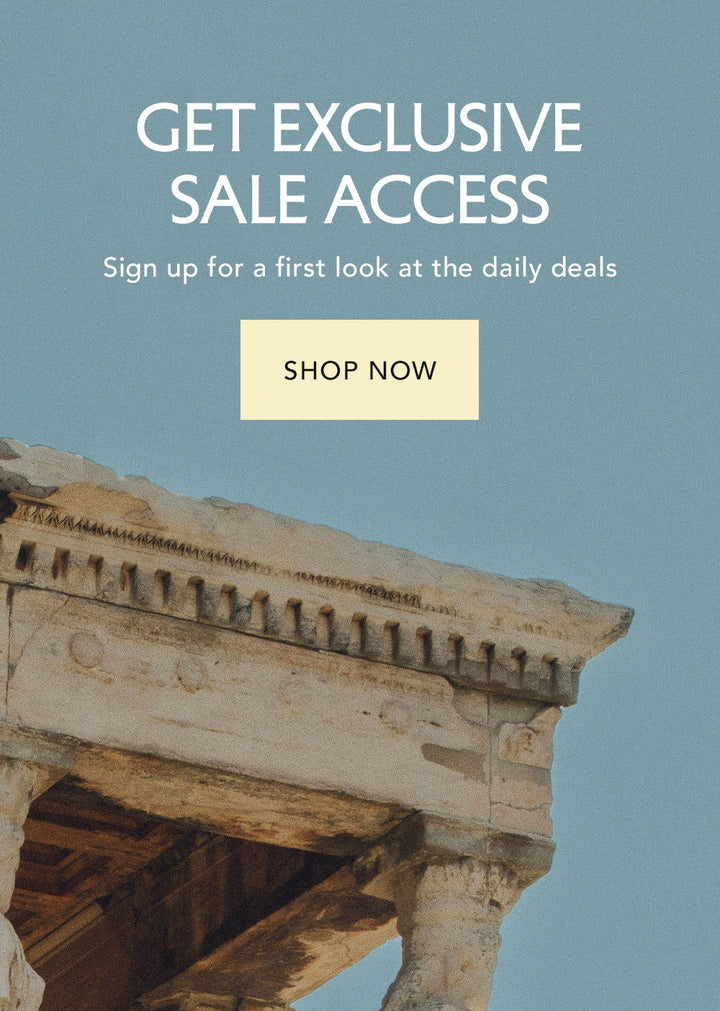Select the GET EXCLUSIVE headline line
Viewport: 720px width, 1011px height.
click(x=359, y=127)
